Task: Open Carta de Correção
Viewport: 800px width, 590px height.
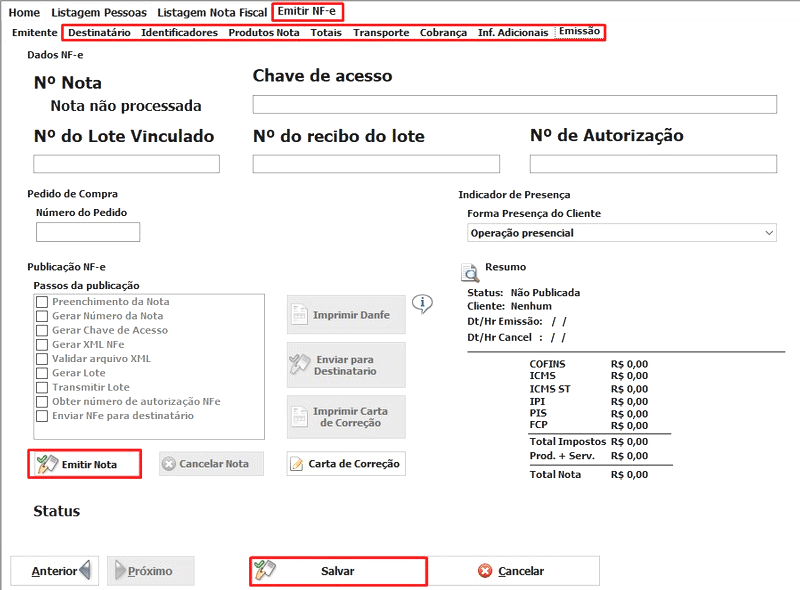Action: 346,463
